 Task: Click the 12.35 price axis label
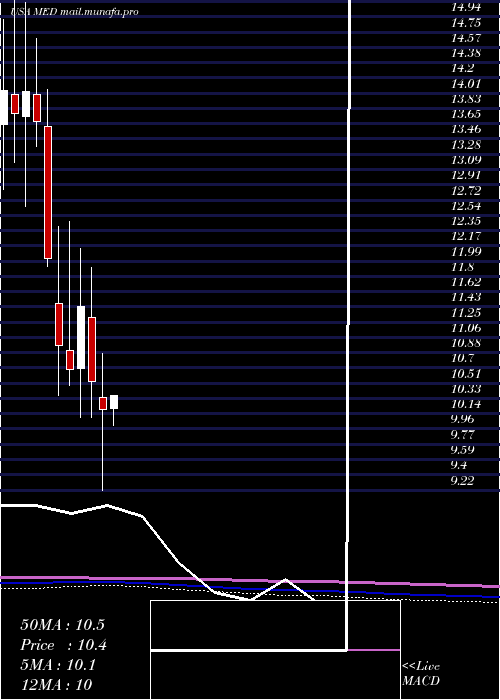point(466,221)
